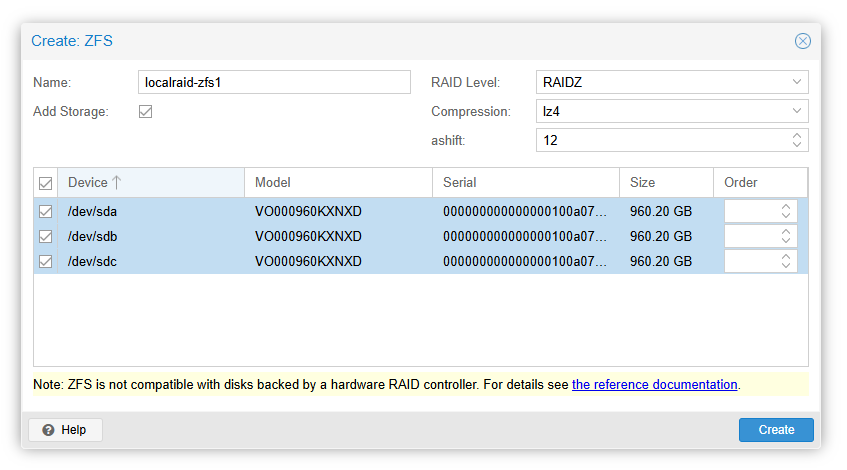Toggle the select-all header checkbox
This screenshot has width=847, height=470.
point(45,183)
